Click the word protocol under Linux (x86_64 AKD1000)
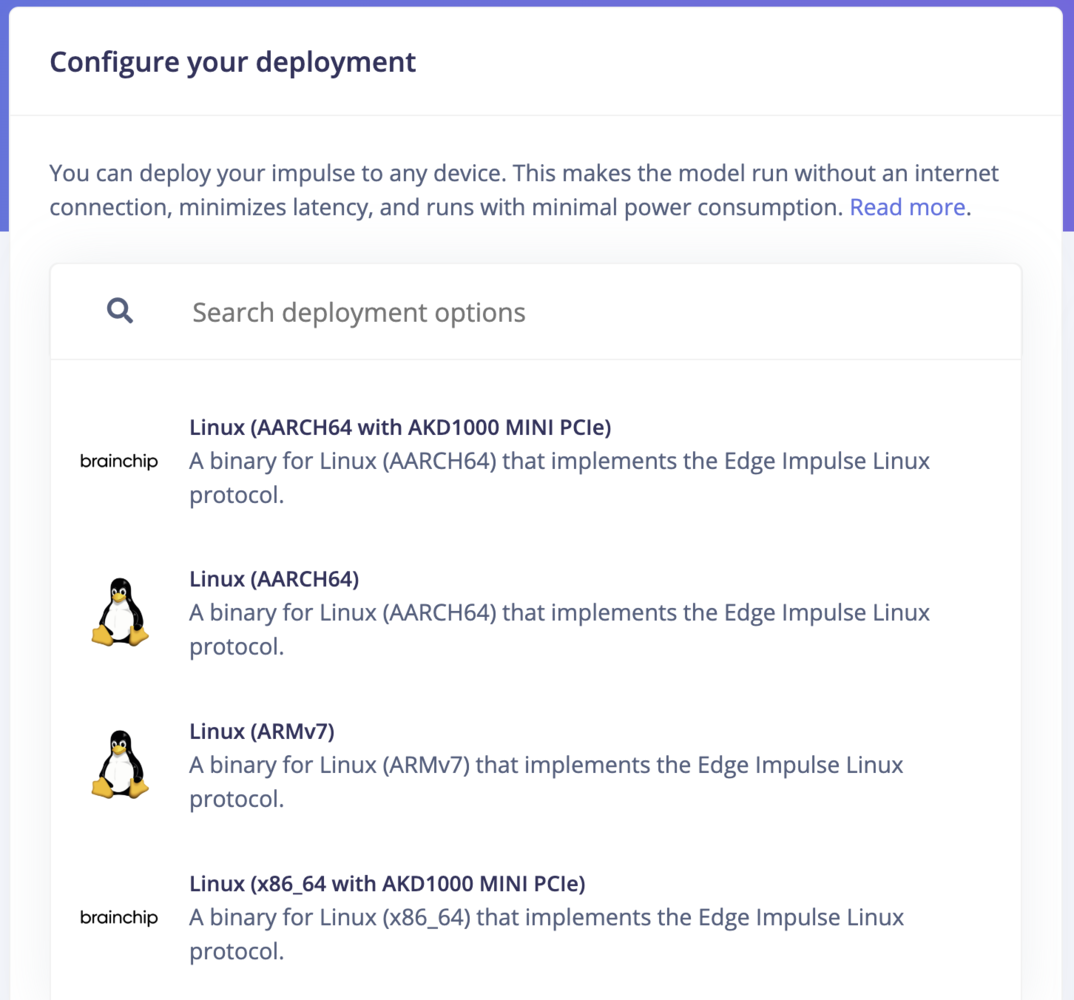 236,951
